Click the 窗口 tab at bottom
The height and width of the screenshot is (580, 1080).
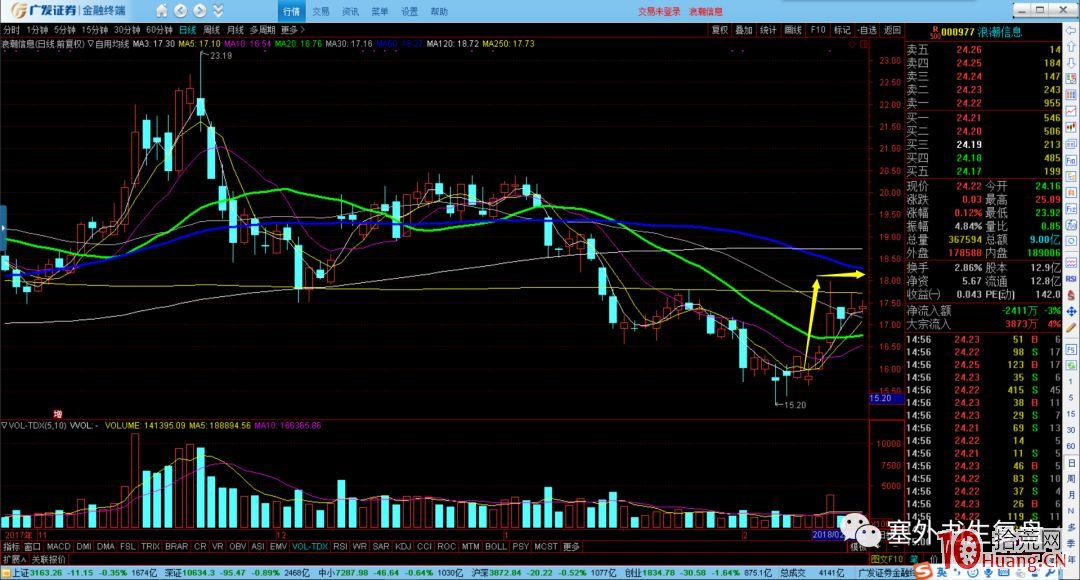tap(33, 546)
